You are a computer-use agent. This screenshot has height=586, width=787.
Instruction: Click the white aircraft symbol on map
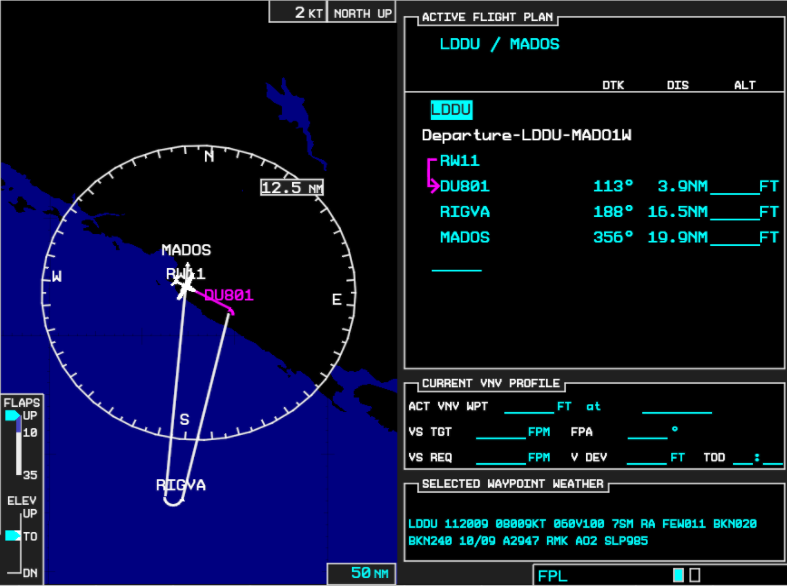pyautogui.click(x=185, y=285)
